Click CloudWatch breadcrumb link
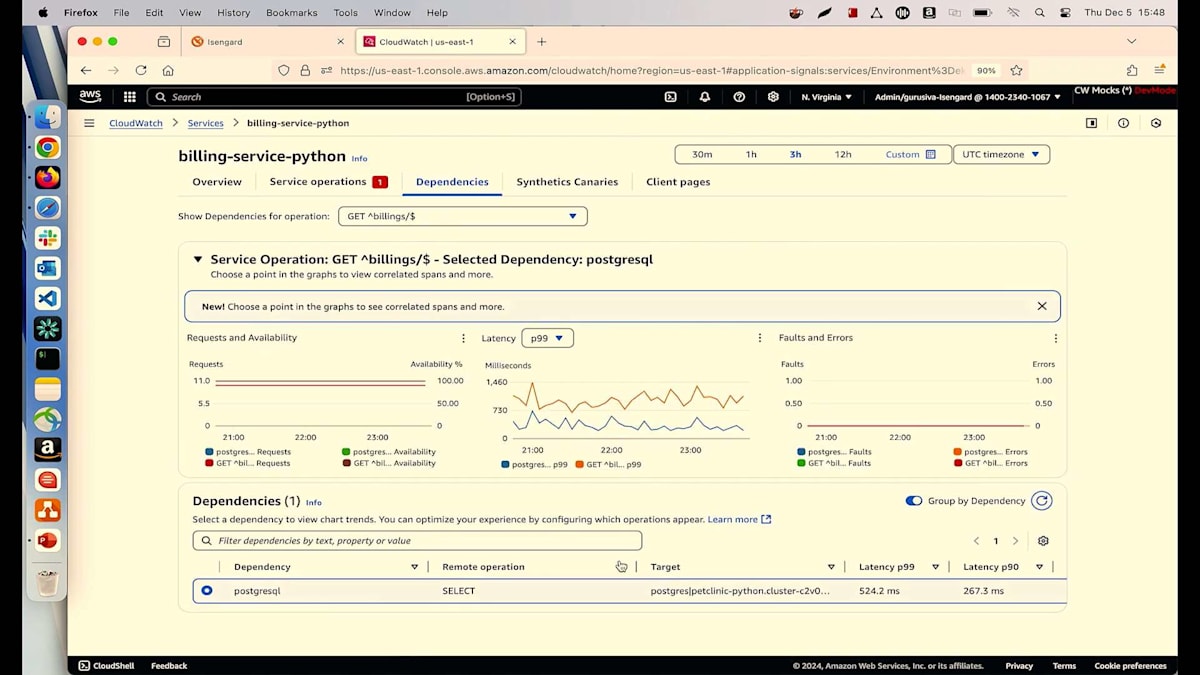This screenshot has width=1200, height=675. (x=136, y=123)
